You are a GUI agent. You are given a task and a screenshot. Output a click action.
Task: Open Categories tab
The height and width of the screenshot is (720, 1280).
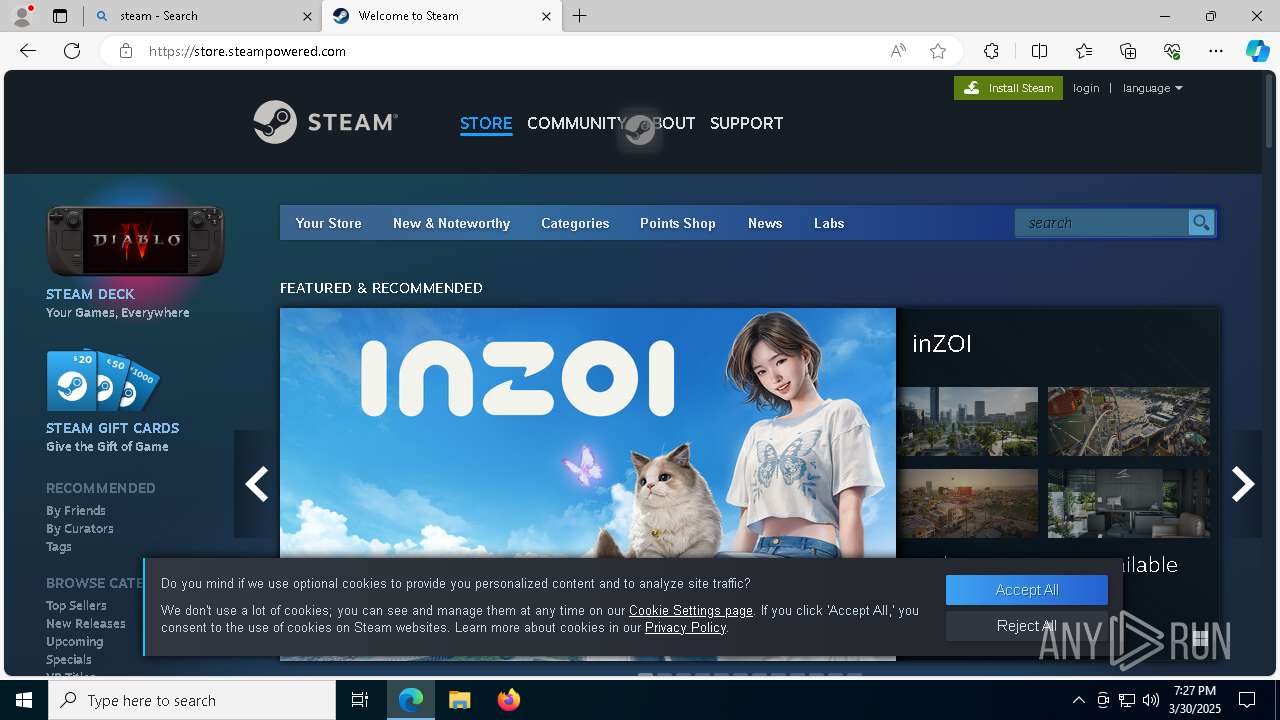coord(575,223)
